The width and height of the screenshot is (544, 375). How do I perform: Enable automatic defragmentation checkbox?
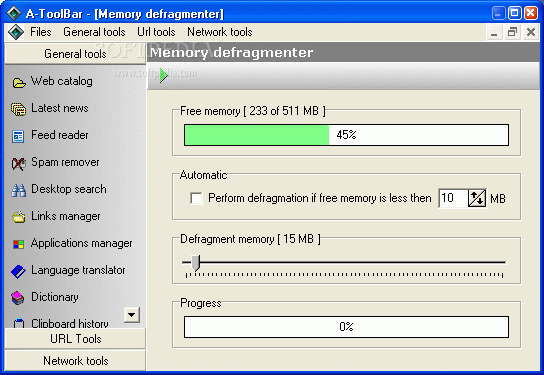pyautogui.click(x=196, y=198)
